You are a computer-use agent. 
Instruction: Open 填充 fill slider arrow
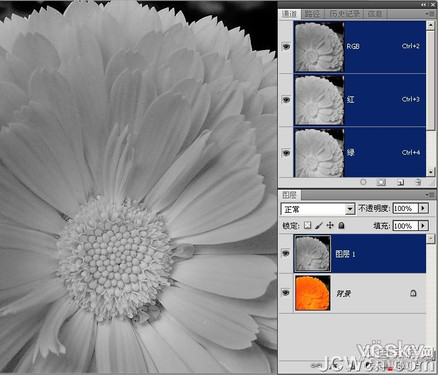coord(423,226)
